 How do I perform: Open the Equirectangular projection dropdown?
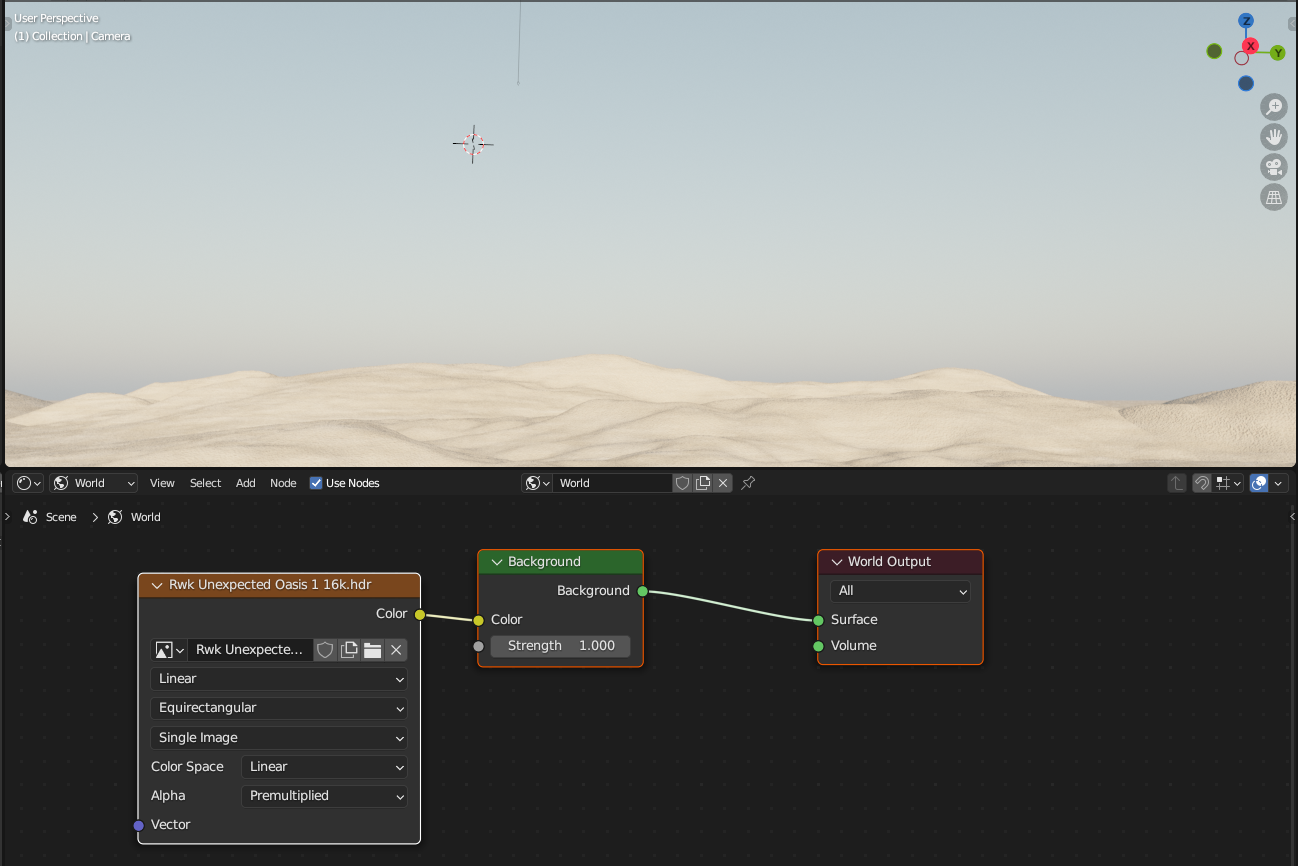click(x=279, y=708)
